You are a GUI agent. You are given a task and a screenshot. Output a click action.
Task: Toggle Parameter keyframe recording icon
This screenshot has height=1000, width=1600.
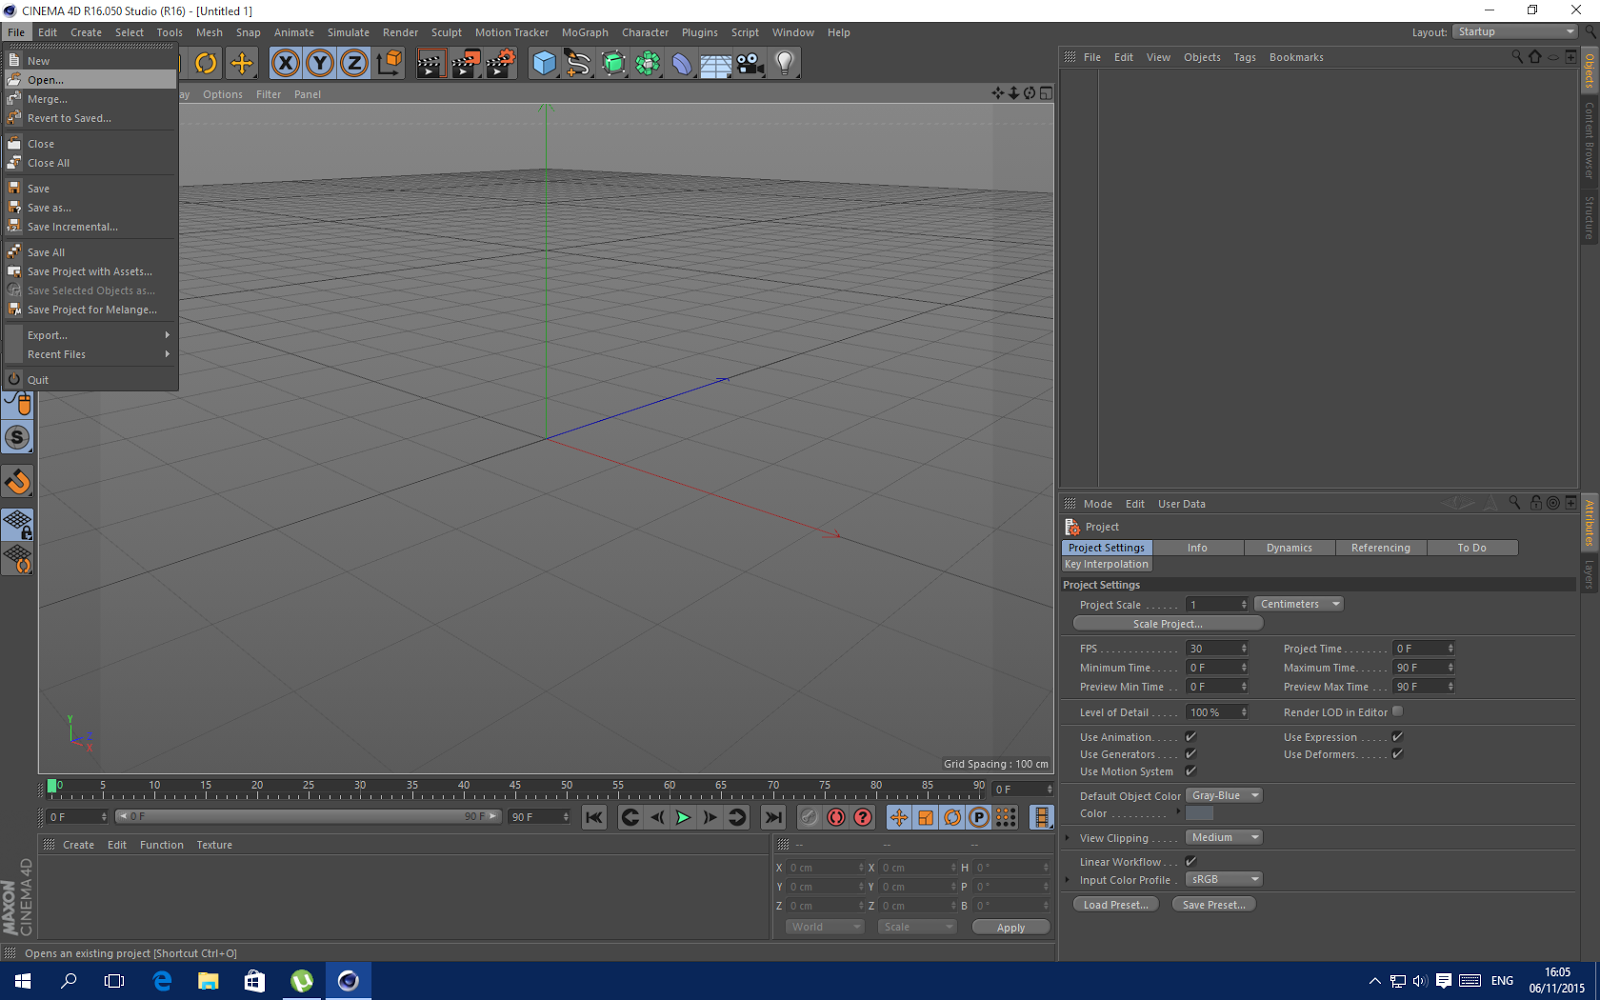point(979,817)
